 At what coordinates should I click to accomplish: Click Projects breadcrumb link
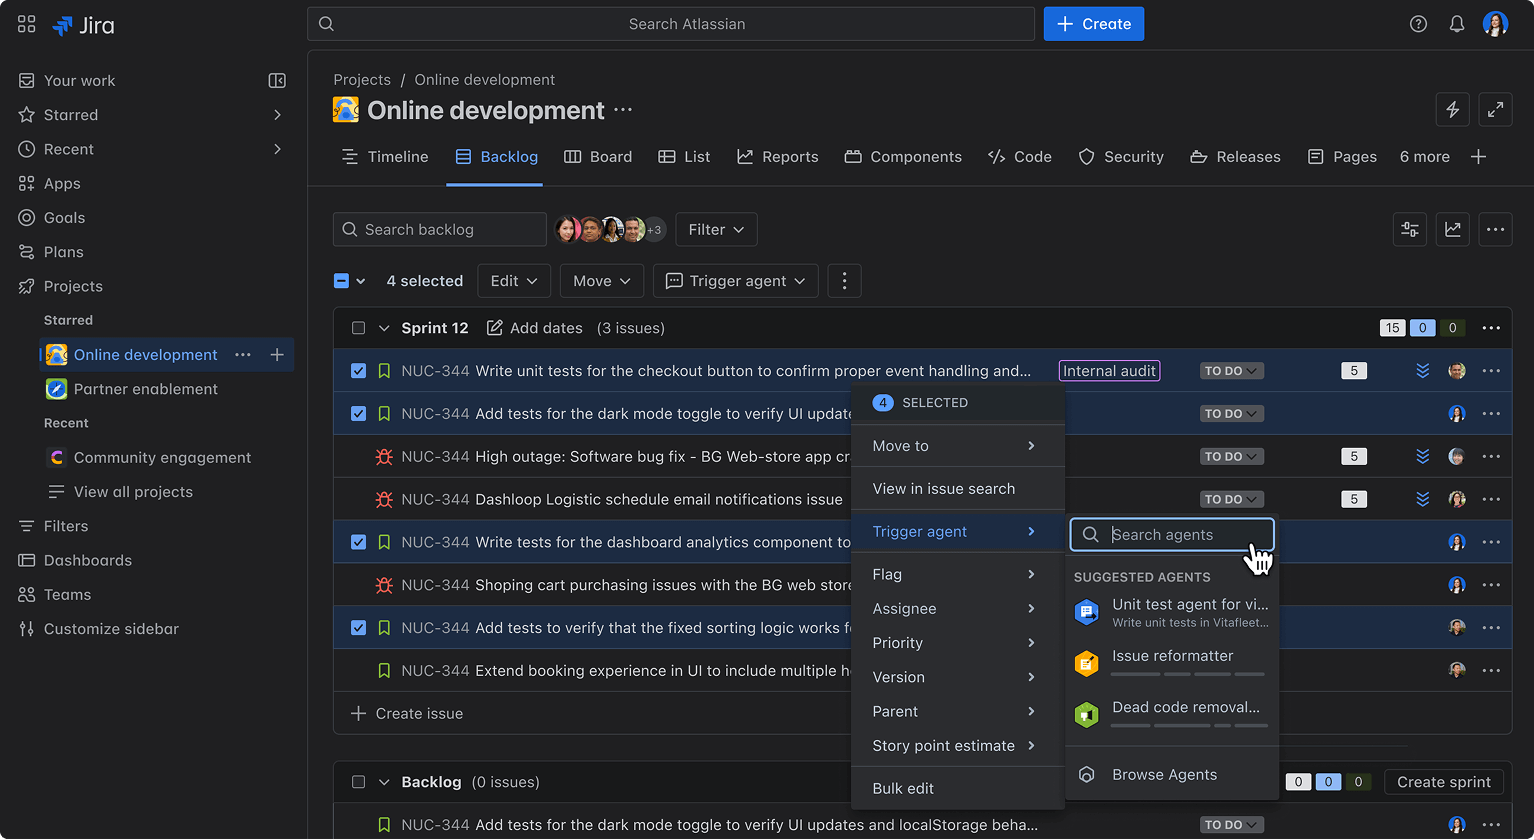coord(362,80)
